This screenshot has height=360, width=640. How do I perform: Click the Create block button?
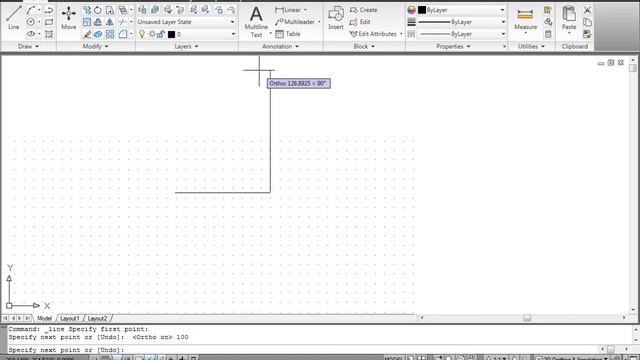[364, 10]
